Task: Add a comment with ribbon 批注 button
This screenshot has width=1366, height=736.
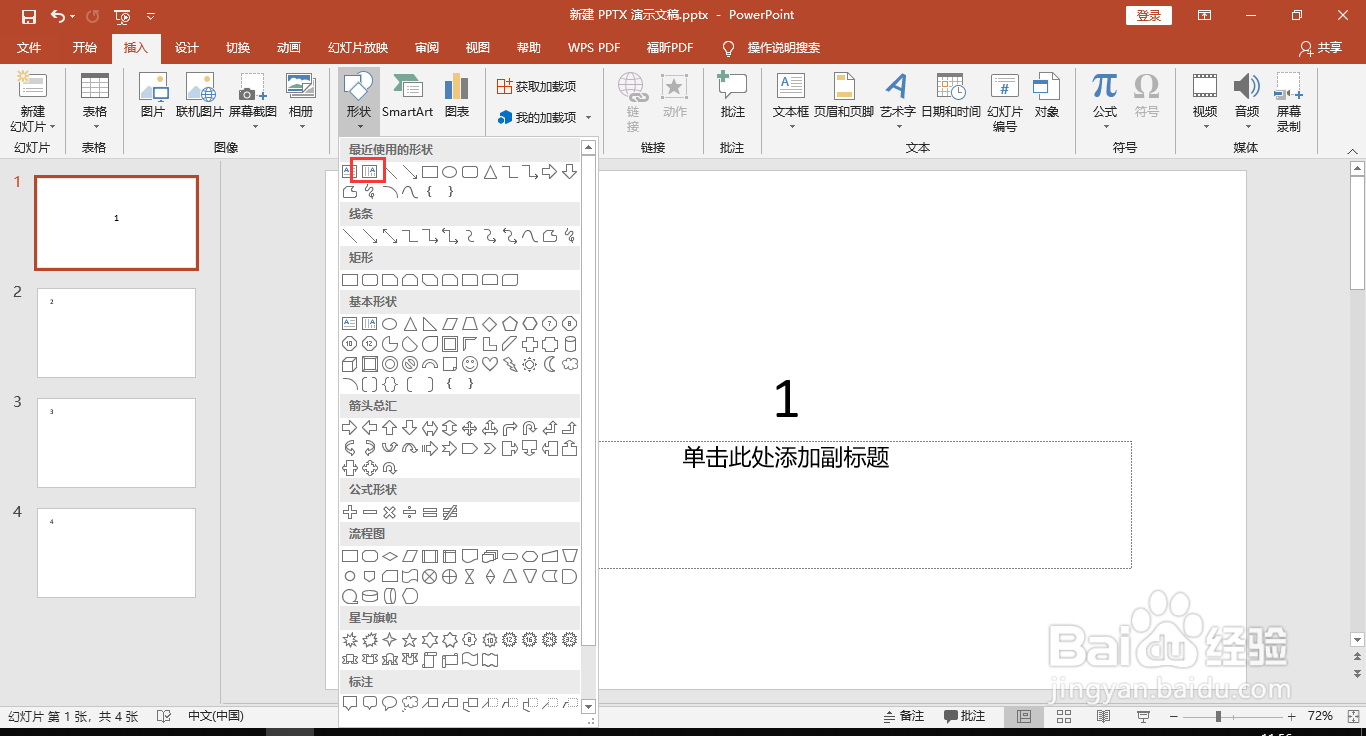Action: point(733,97)
